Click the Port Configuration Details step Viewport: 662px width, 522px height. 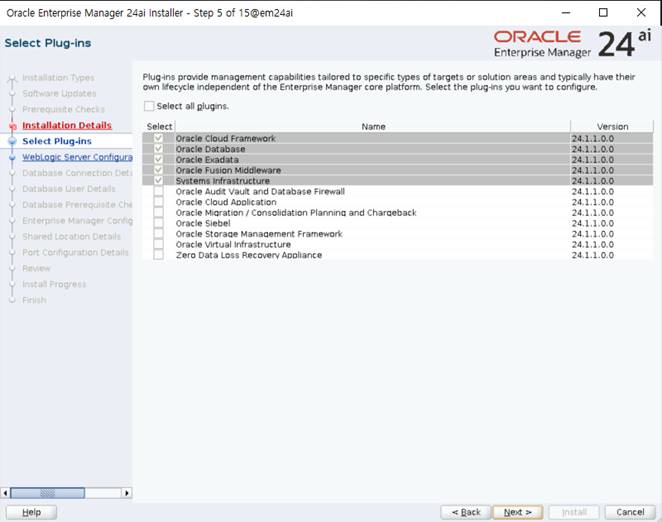(x=76, y=253)
